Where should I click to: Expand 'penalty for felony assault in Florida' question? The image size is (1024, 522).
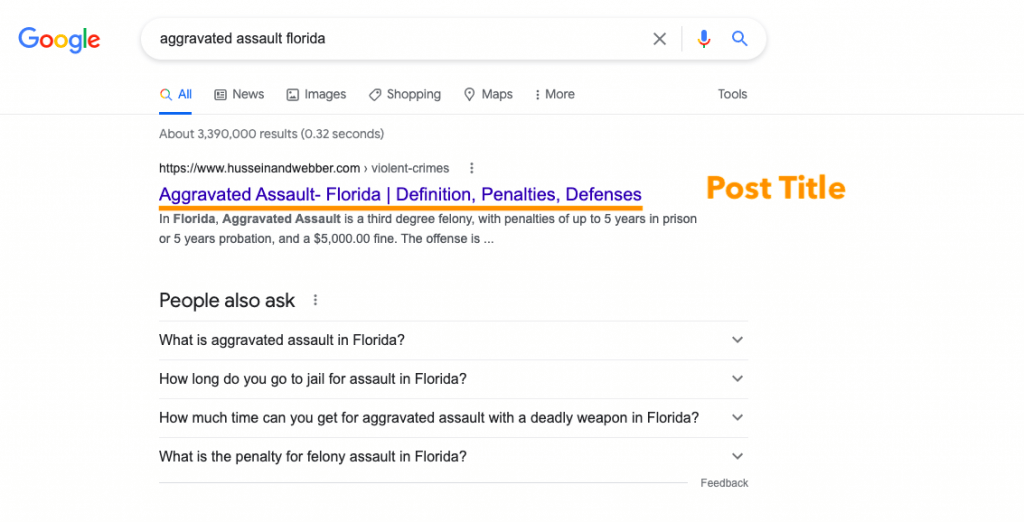[453, 457]
